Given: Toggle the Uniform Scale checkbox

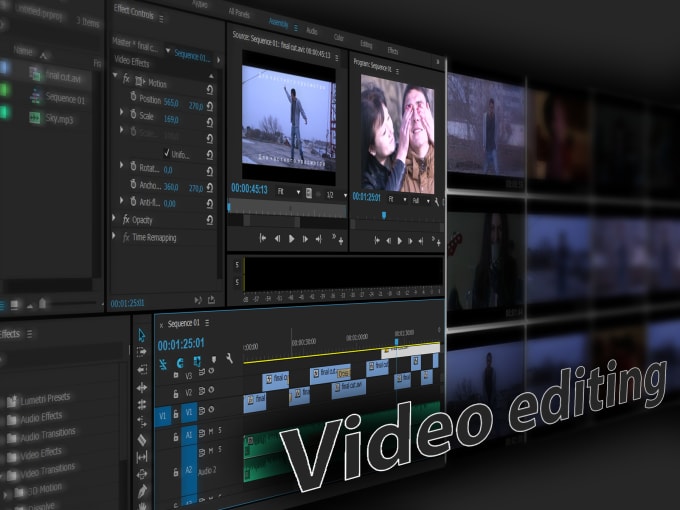Looking at the screenshot, I should [167, 152].
